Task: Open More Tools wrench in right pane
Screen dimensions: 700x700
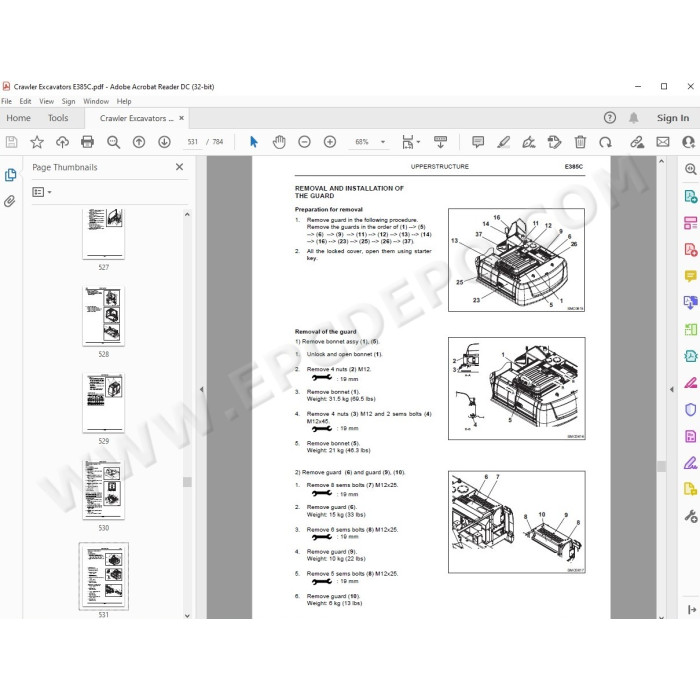Action: pos(691,516)
